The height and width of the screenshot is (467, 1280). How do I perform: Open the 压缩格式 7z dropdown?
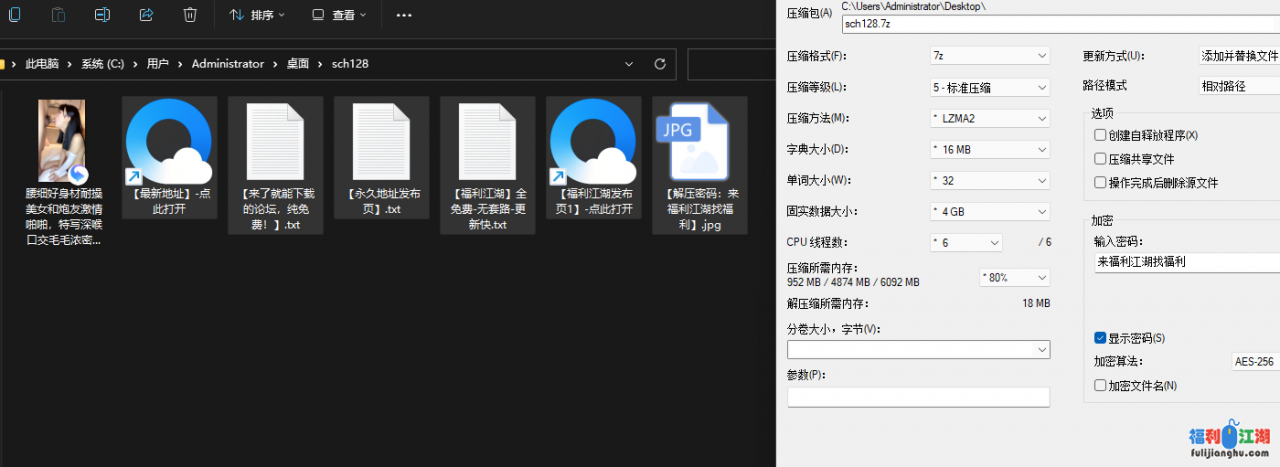[989, 56]
